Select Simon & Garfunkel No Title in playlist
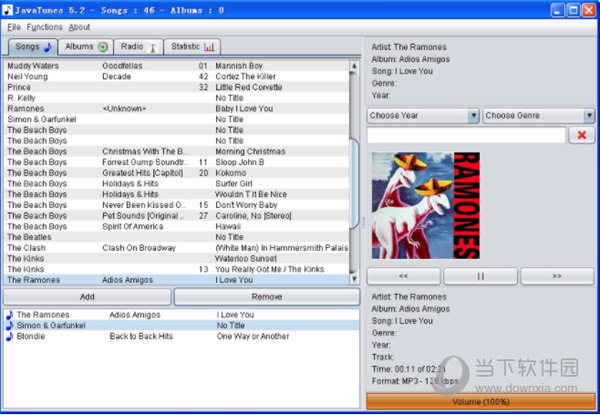This screenshot has height=415, width=600. [181, 325]
